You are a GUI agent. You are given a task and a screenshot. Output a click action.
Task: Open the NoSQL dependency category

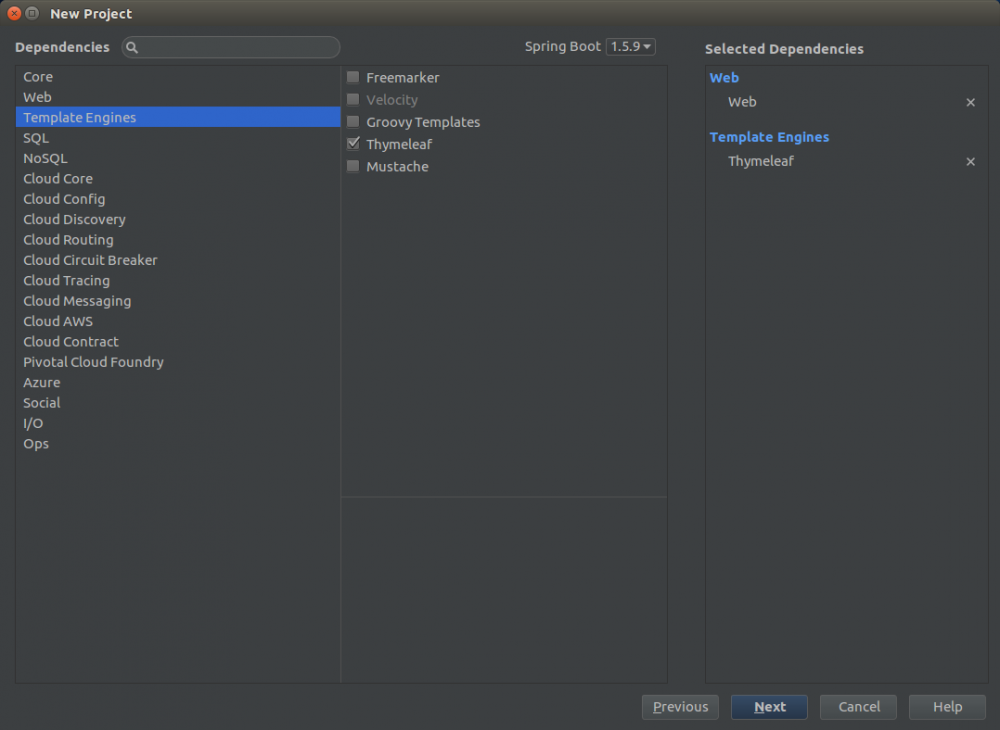tap(45, 158)
